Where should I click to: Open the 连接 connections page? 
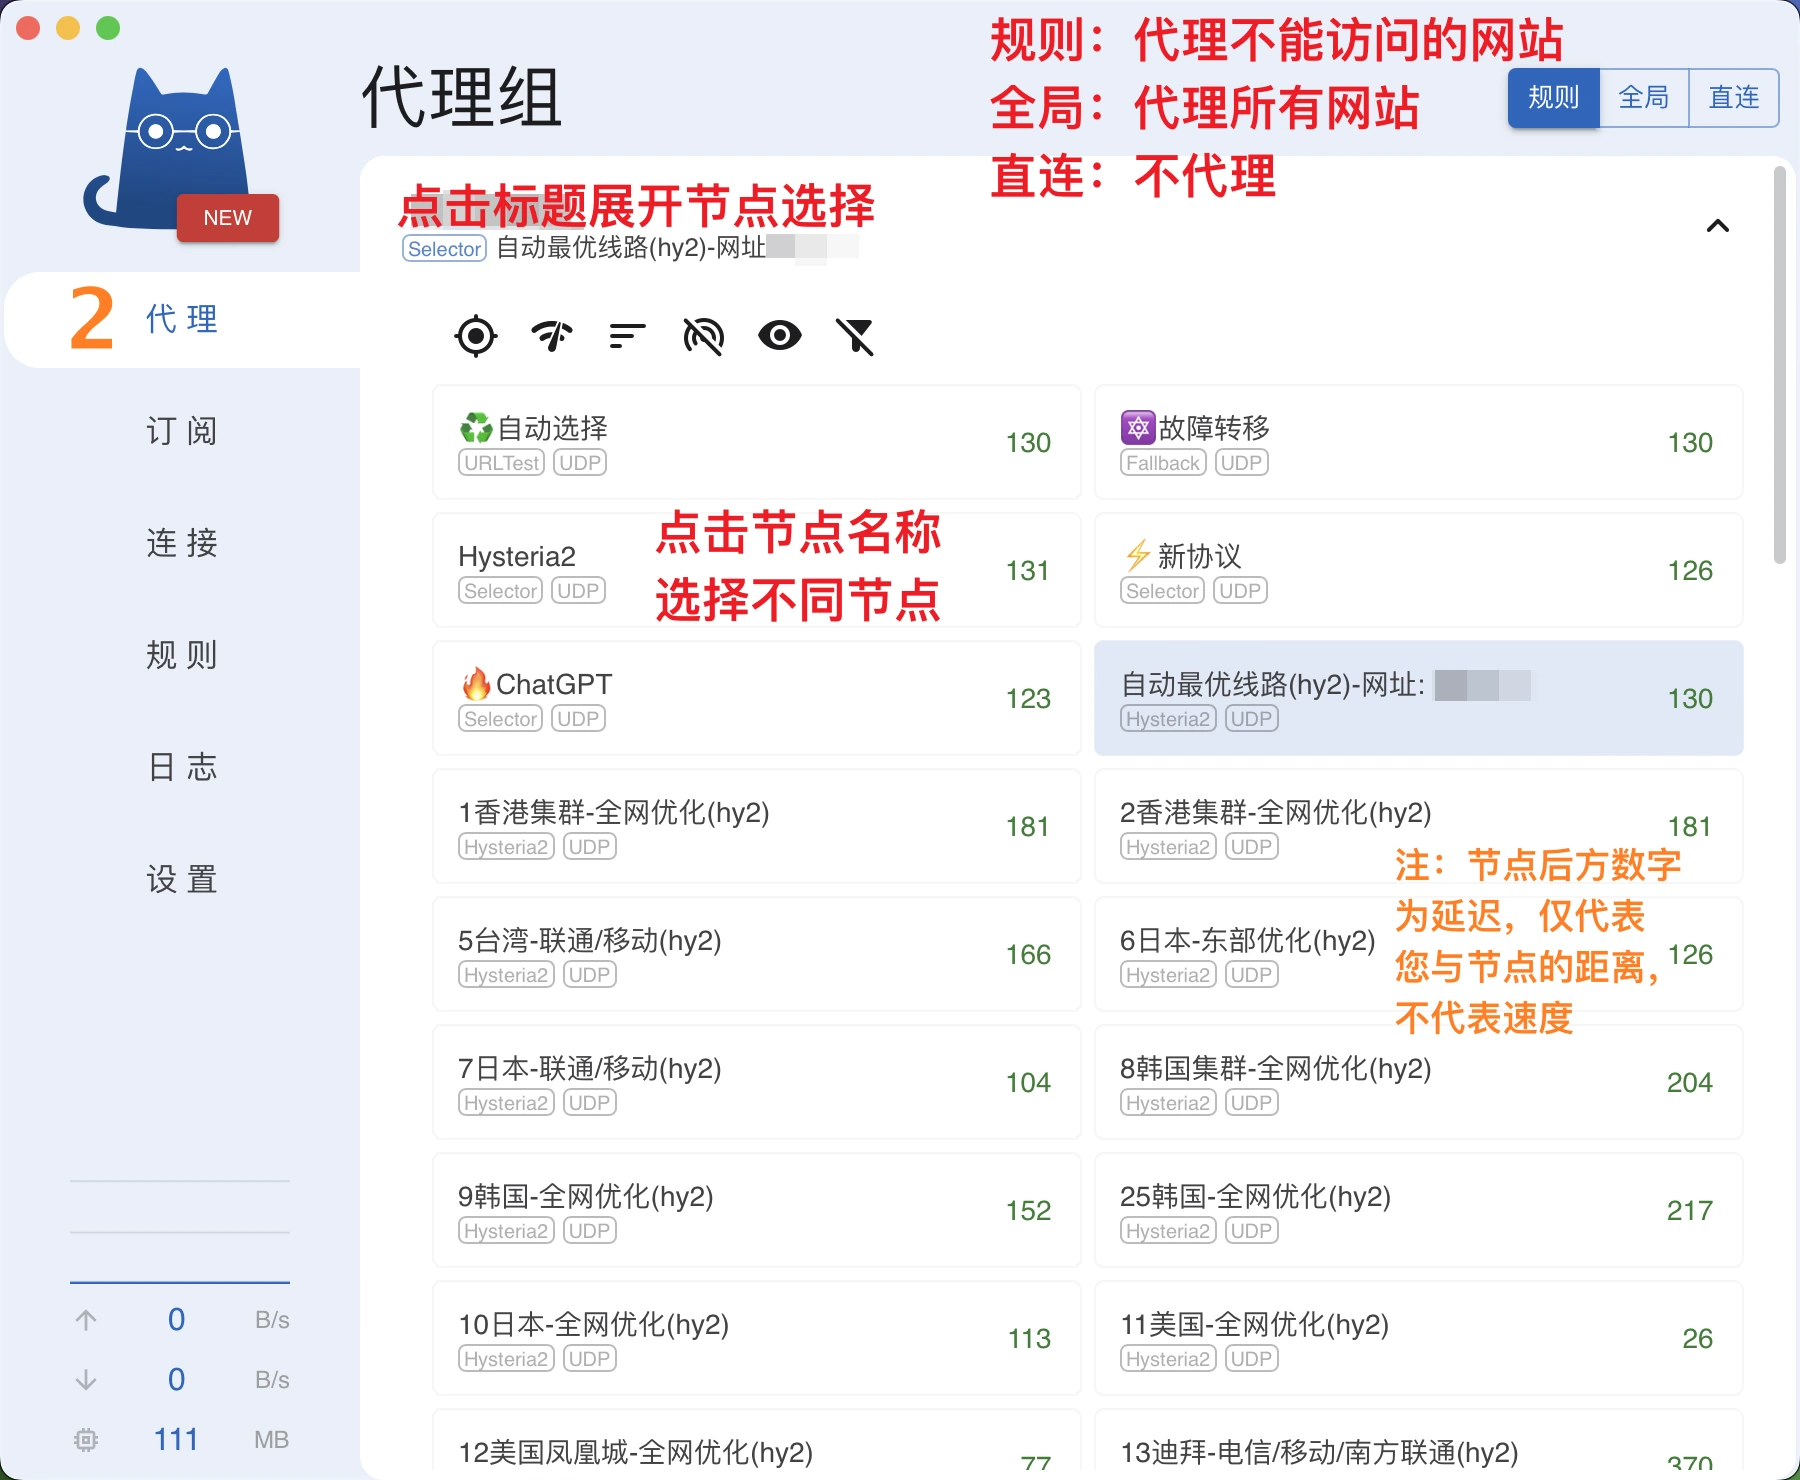pyautogui.click(x=182, y=543)
